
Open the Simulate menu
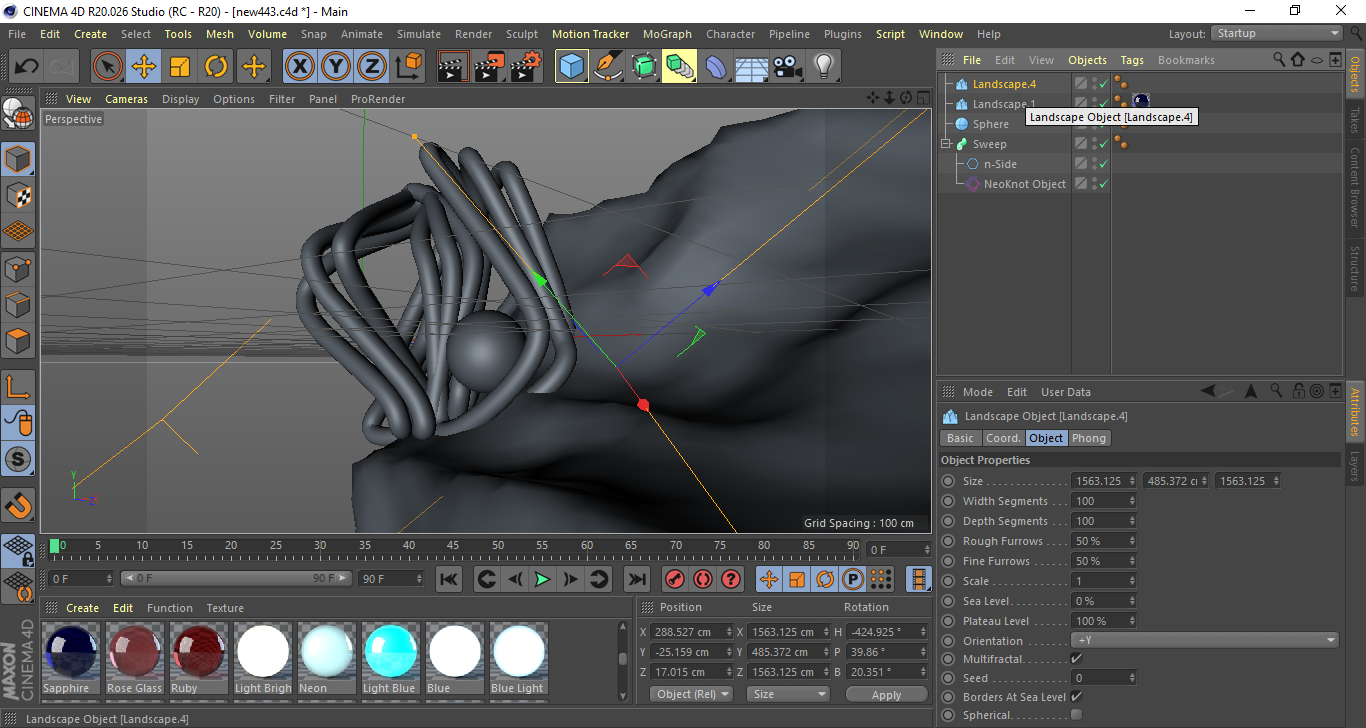tap(419, 34)
